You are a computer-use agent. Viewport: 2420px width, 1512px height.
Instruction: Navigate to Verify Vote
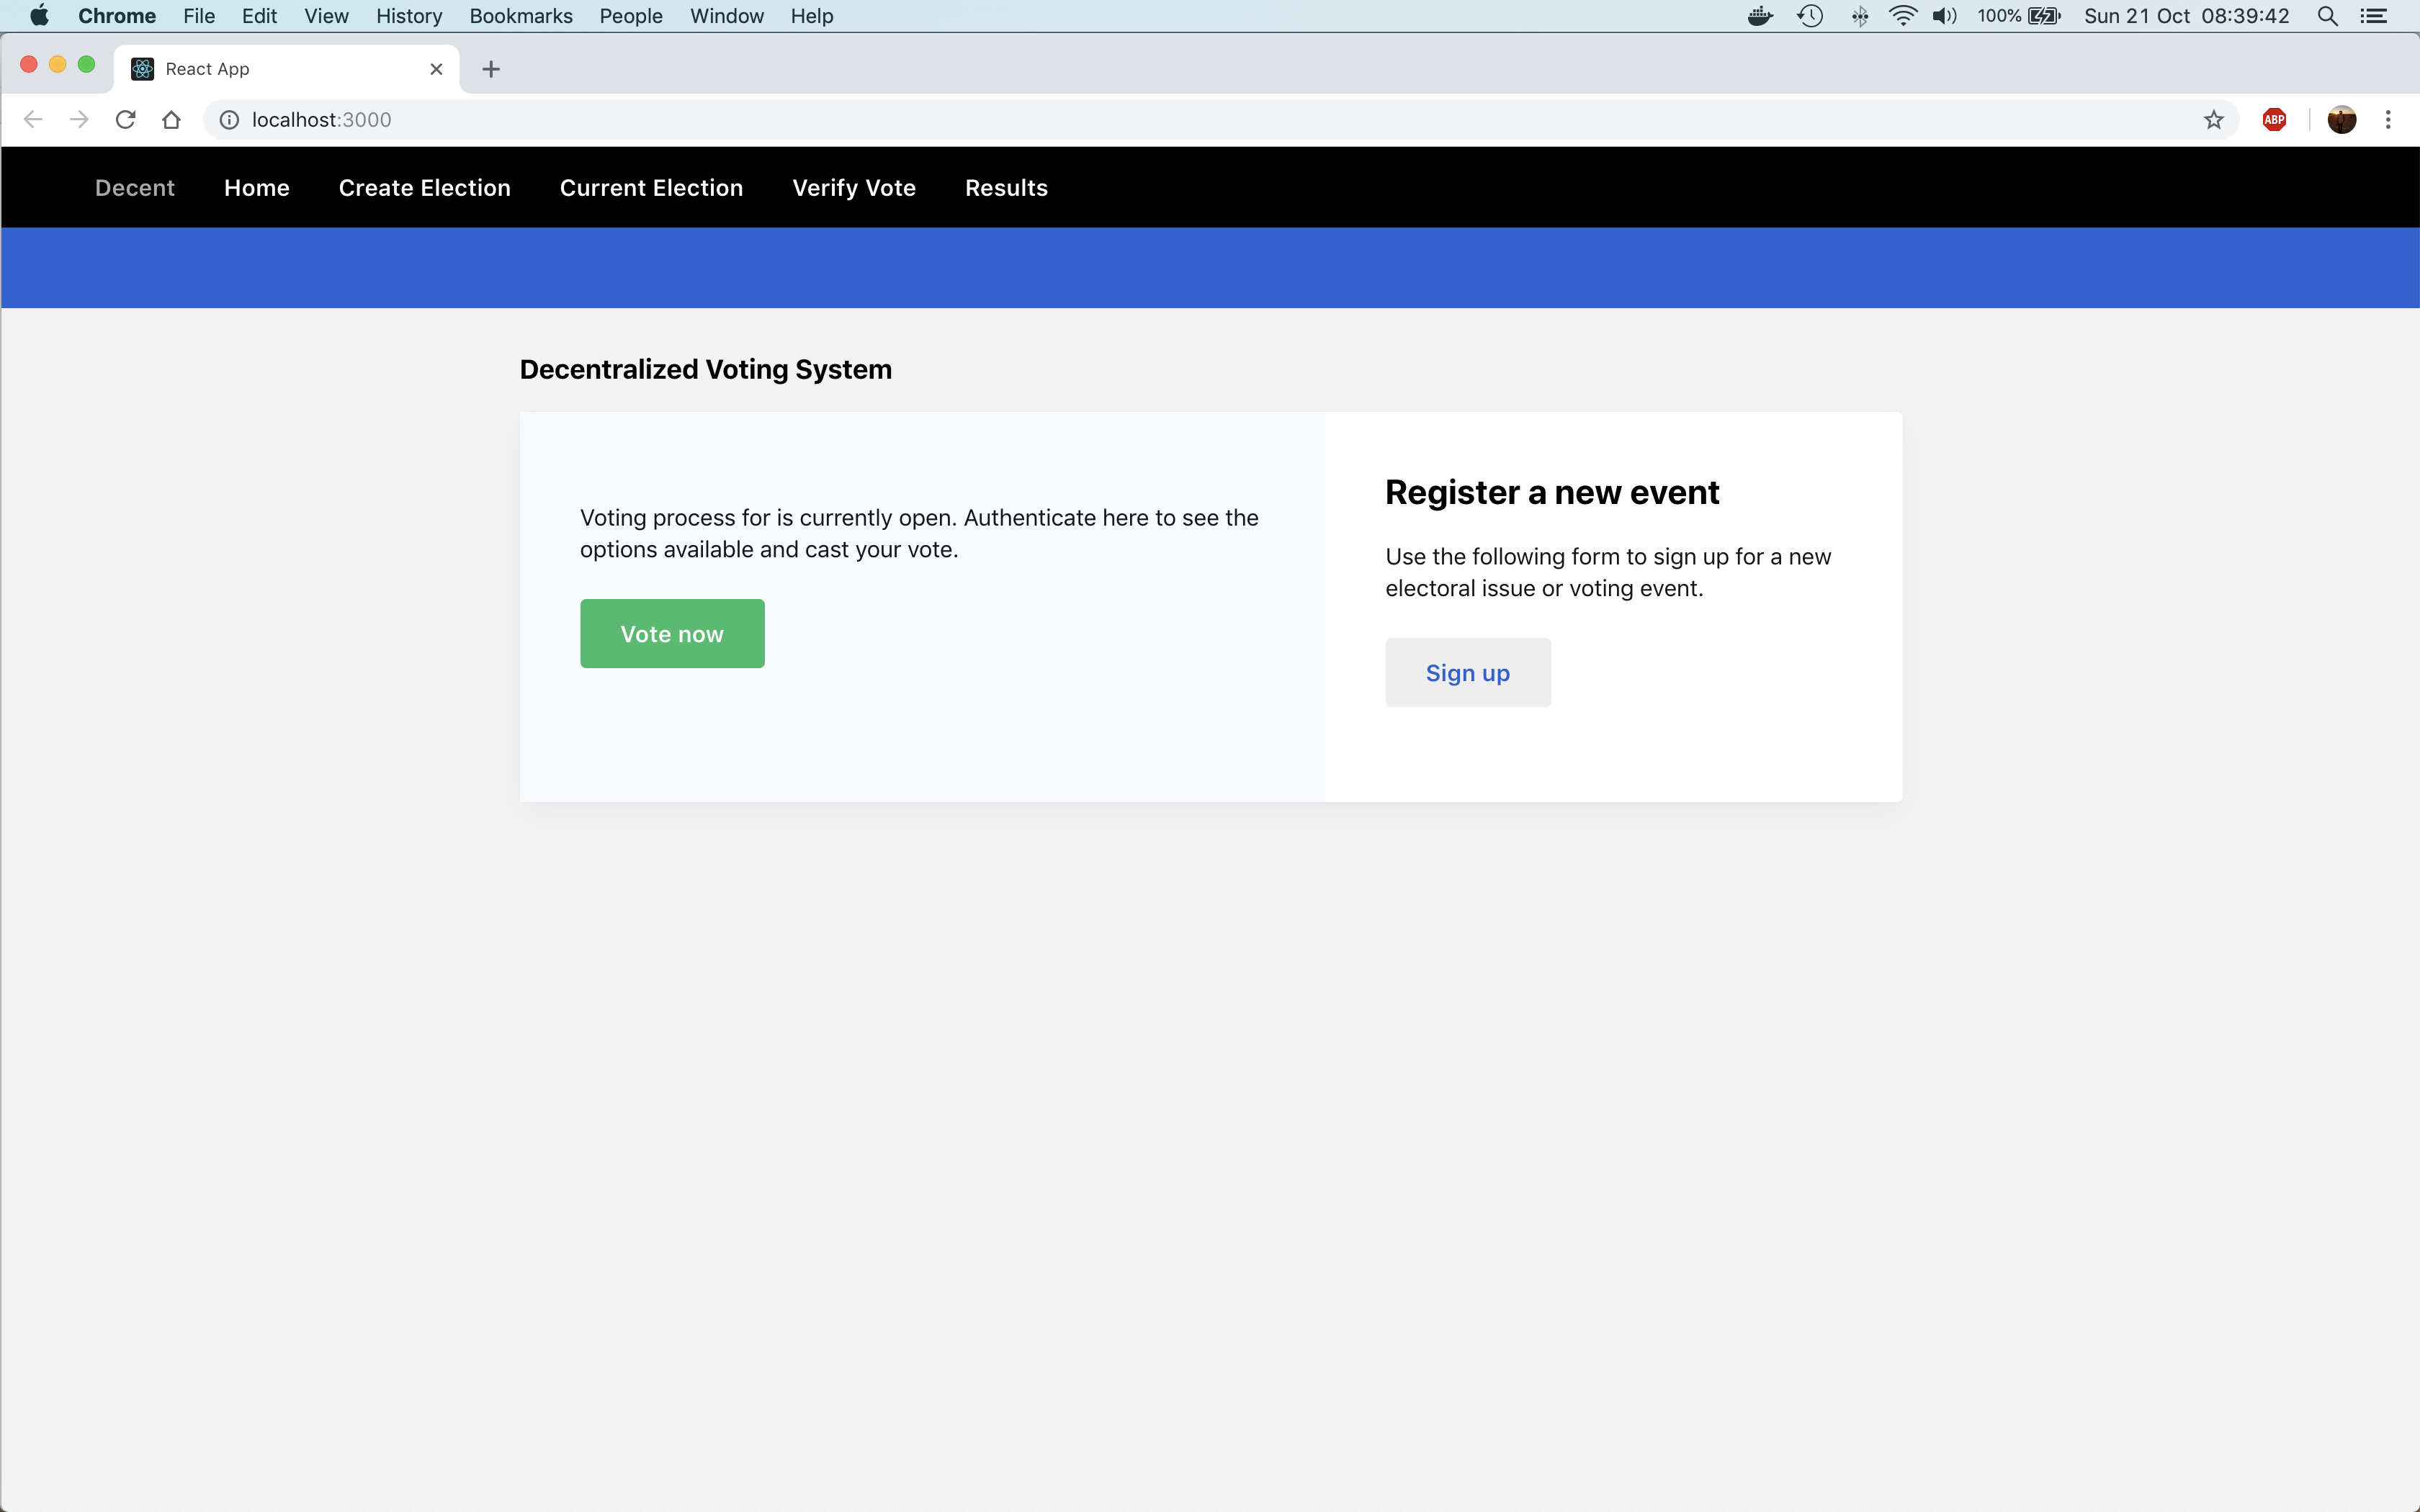click(x=853, y=188)
